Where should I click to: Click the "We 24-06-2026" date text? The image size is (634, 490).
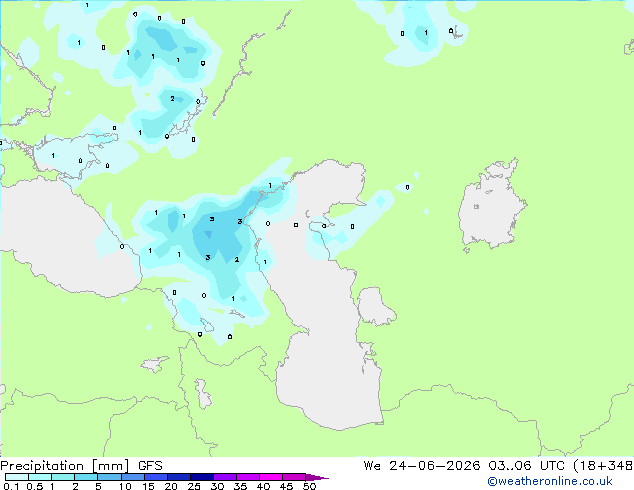coord(422,466)
